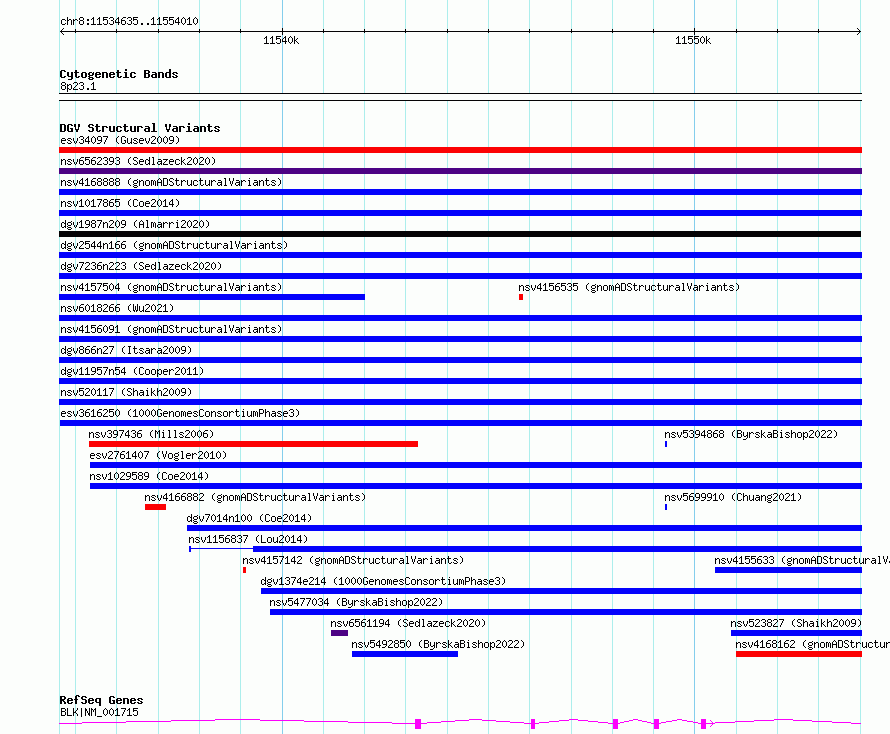
Task: Click the dgv866n27 (Itsara2009) label
Action: tap(126, 350)
